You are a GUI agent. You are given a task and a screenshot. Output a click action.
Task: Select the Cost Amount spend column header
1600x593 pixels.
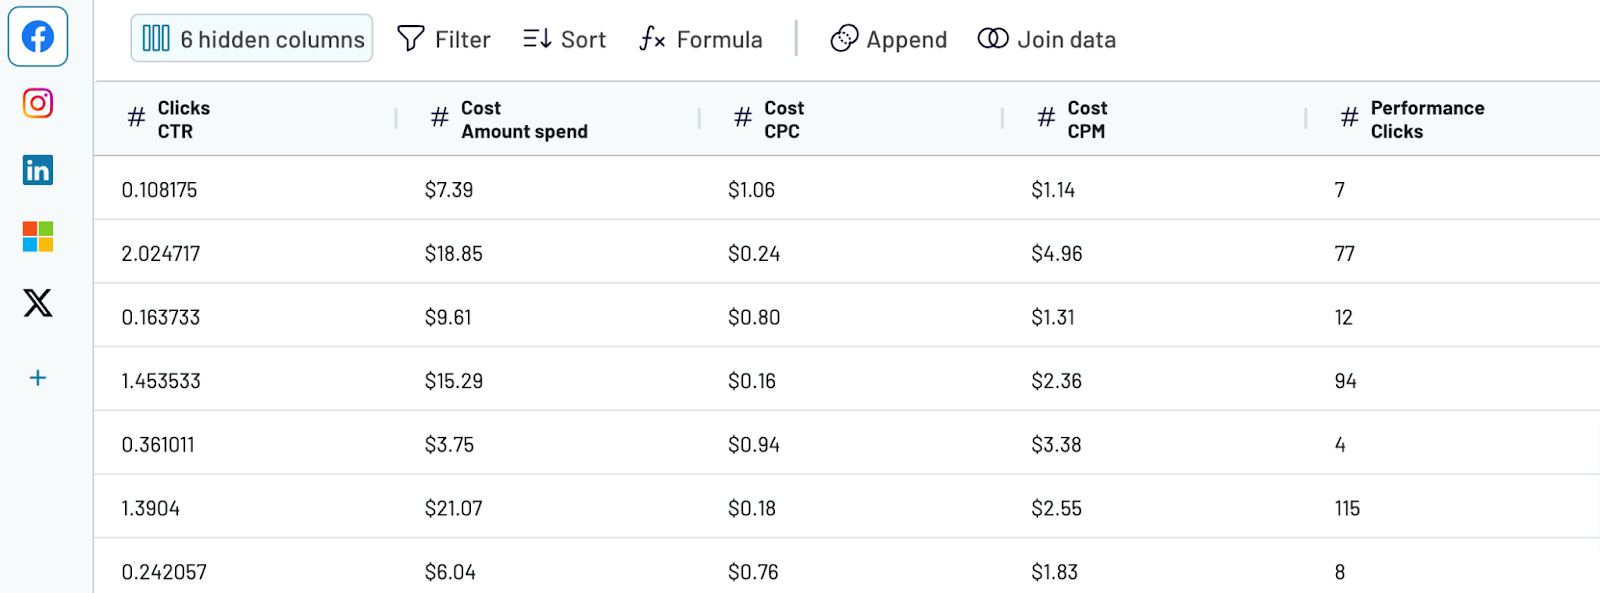tap(524, 119)
